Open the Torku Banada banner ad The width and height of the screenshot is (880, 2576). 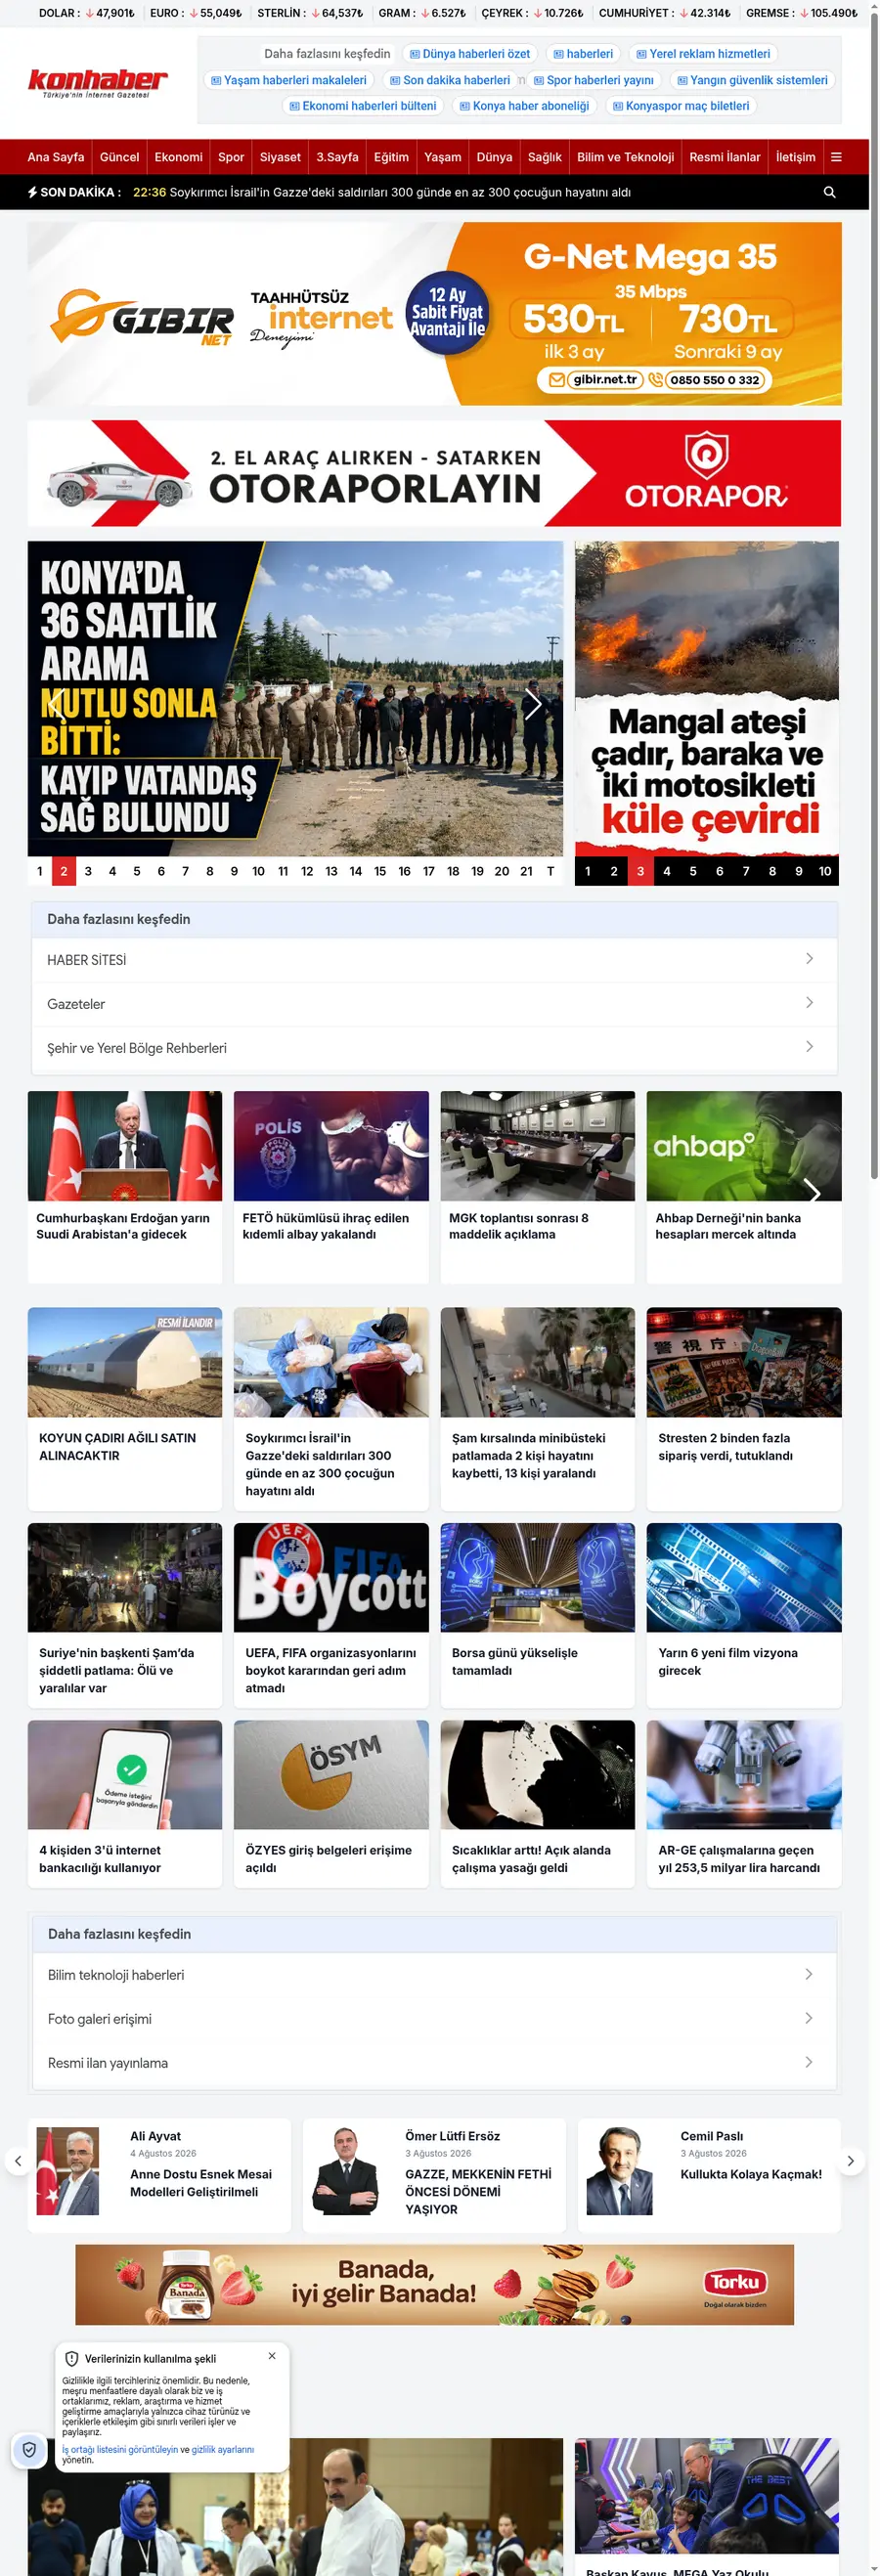(434, 2284)
